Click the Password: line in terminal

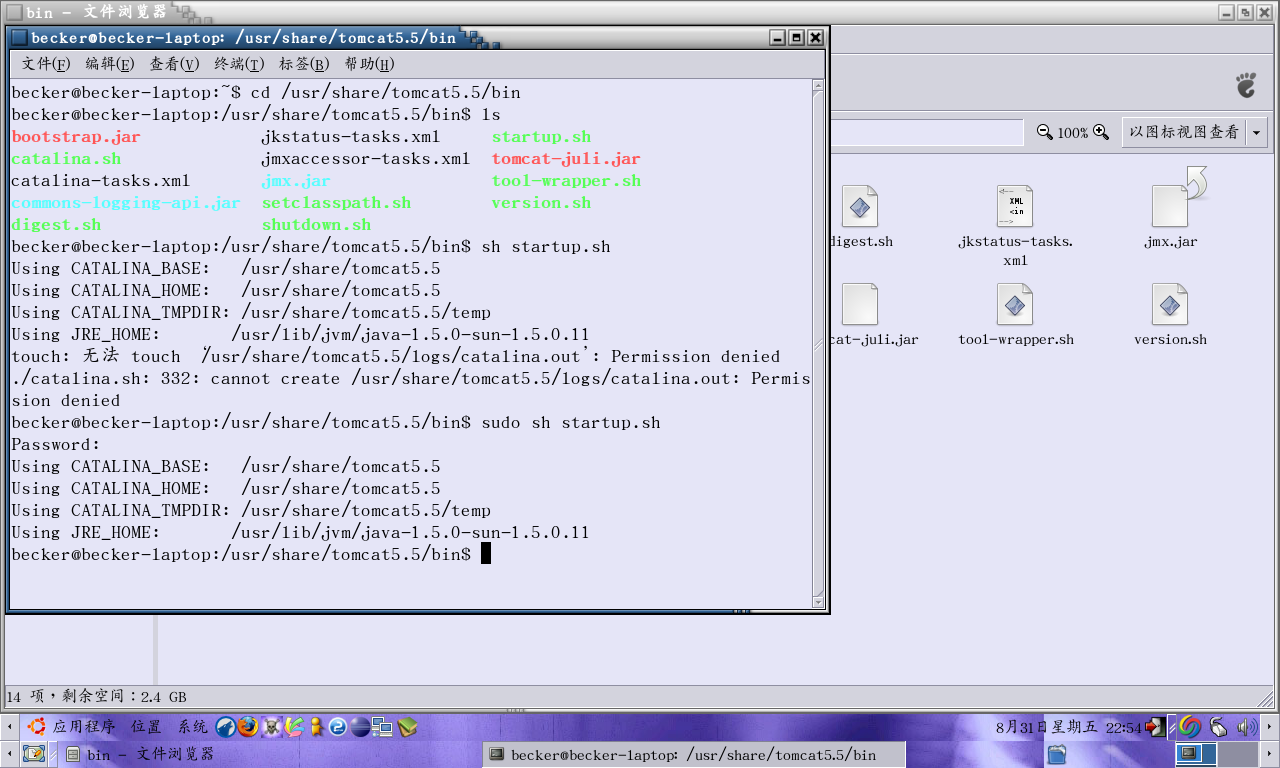tap(56, 445)
